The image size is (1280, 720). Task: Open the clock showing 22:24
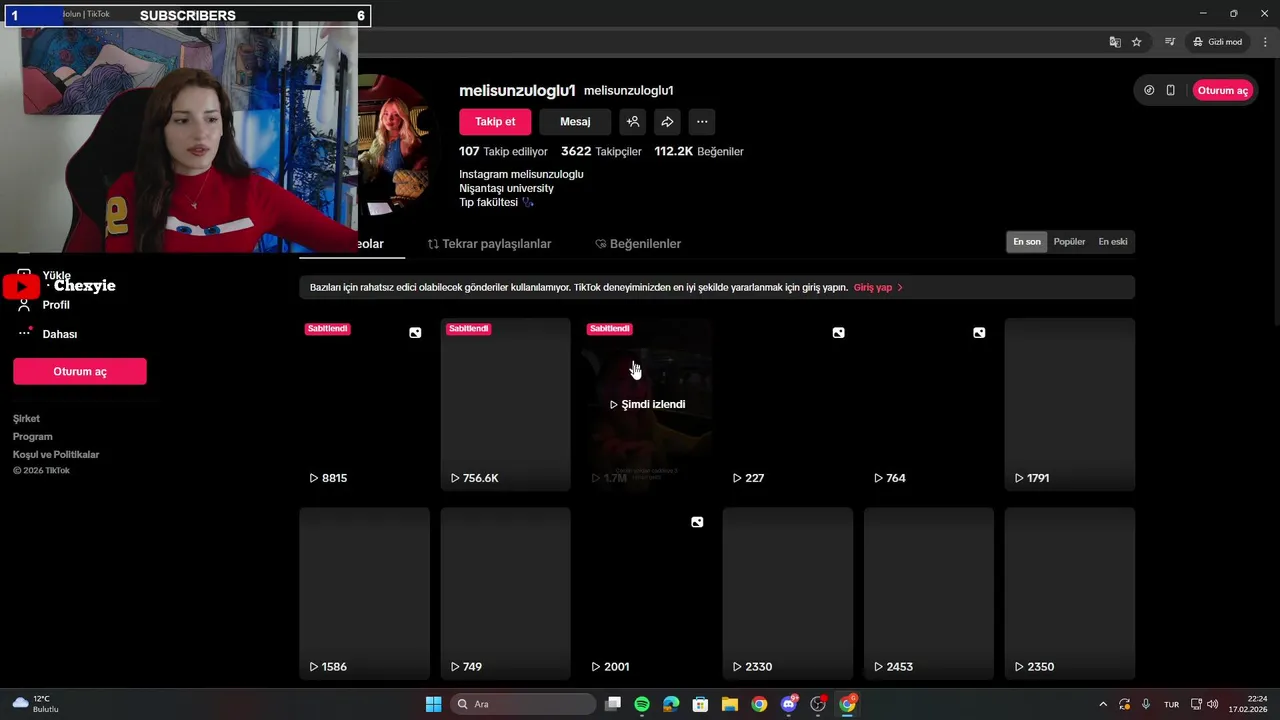click(1248, 704)
